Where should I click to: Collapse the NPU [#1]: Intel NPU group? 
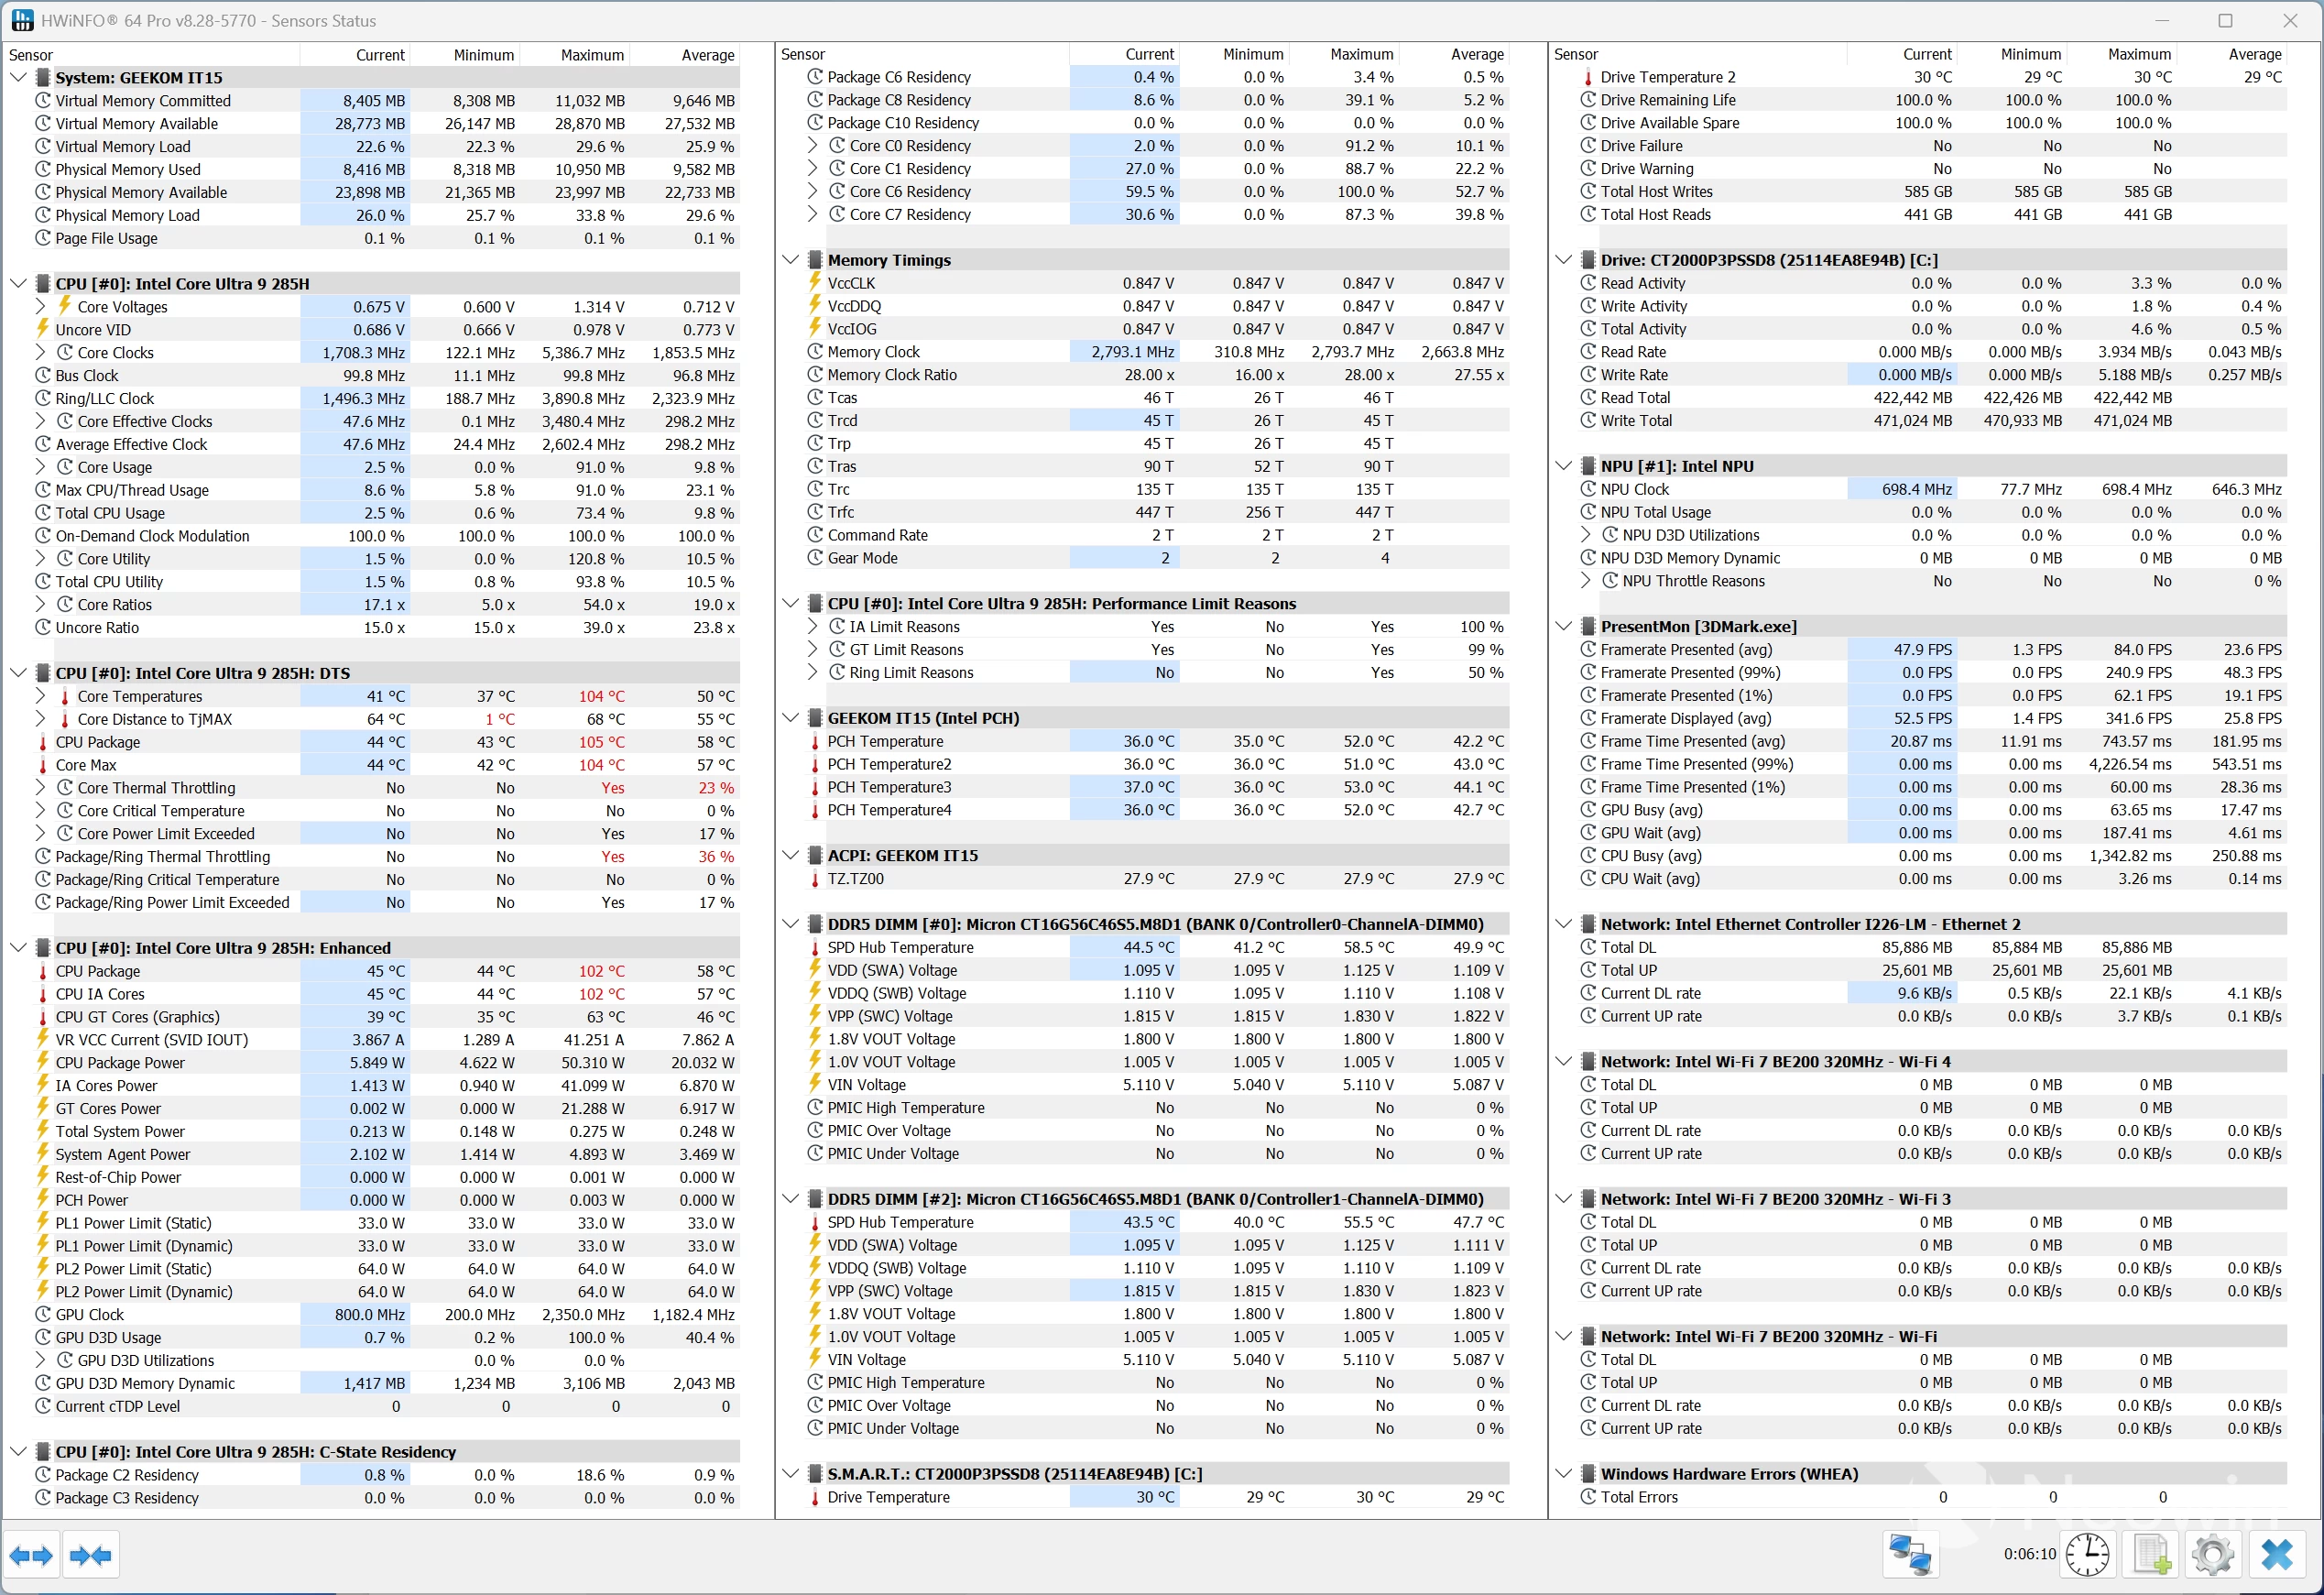[x=1563, y=466]
